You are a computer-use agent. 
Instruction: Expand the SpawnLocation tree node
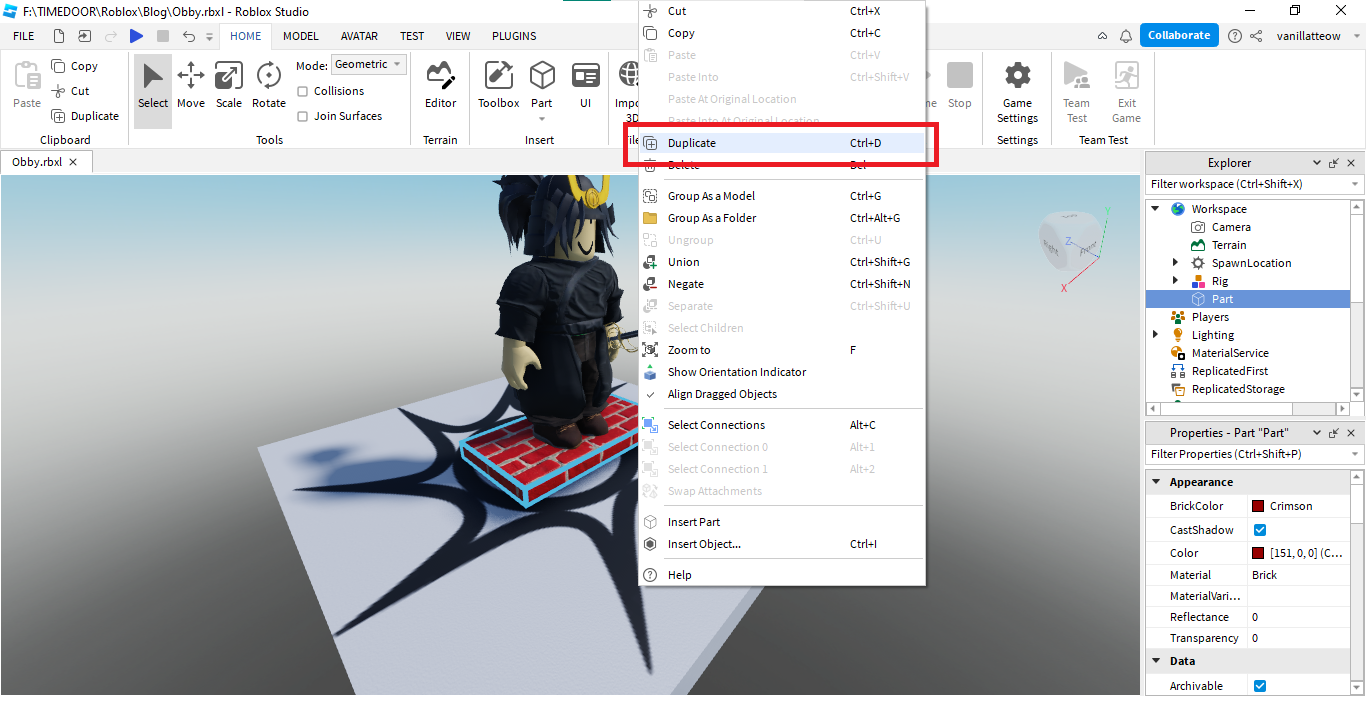pyautogui.click(x=1175, y=263)
